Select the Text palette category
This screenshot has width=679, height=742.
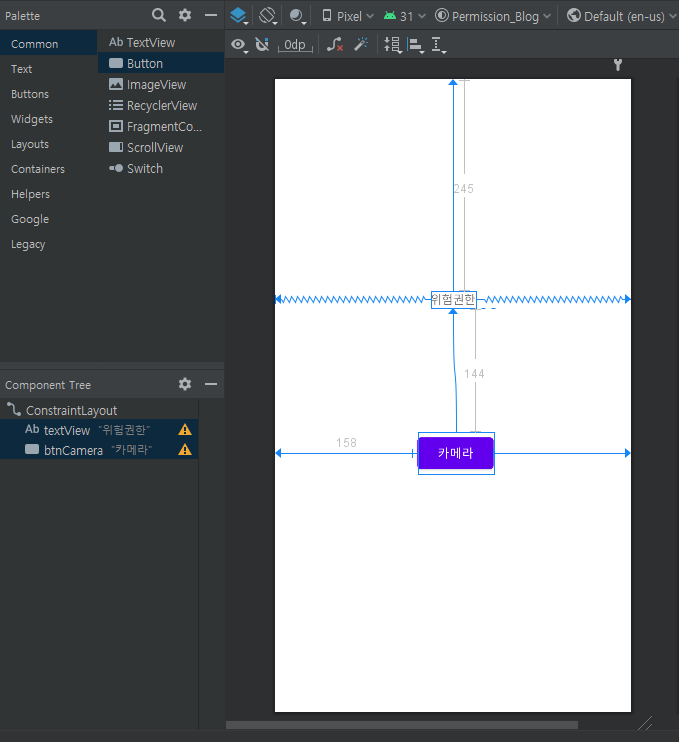(x=49, y=69)
